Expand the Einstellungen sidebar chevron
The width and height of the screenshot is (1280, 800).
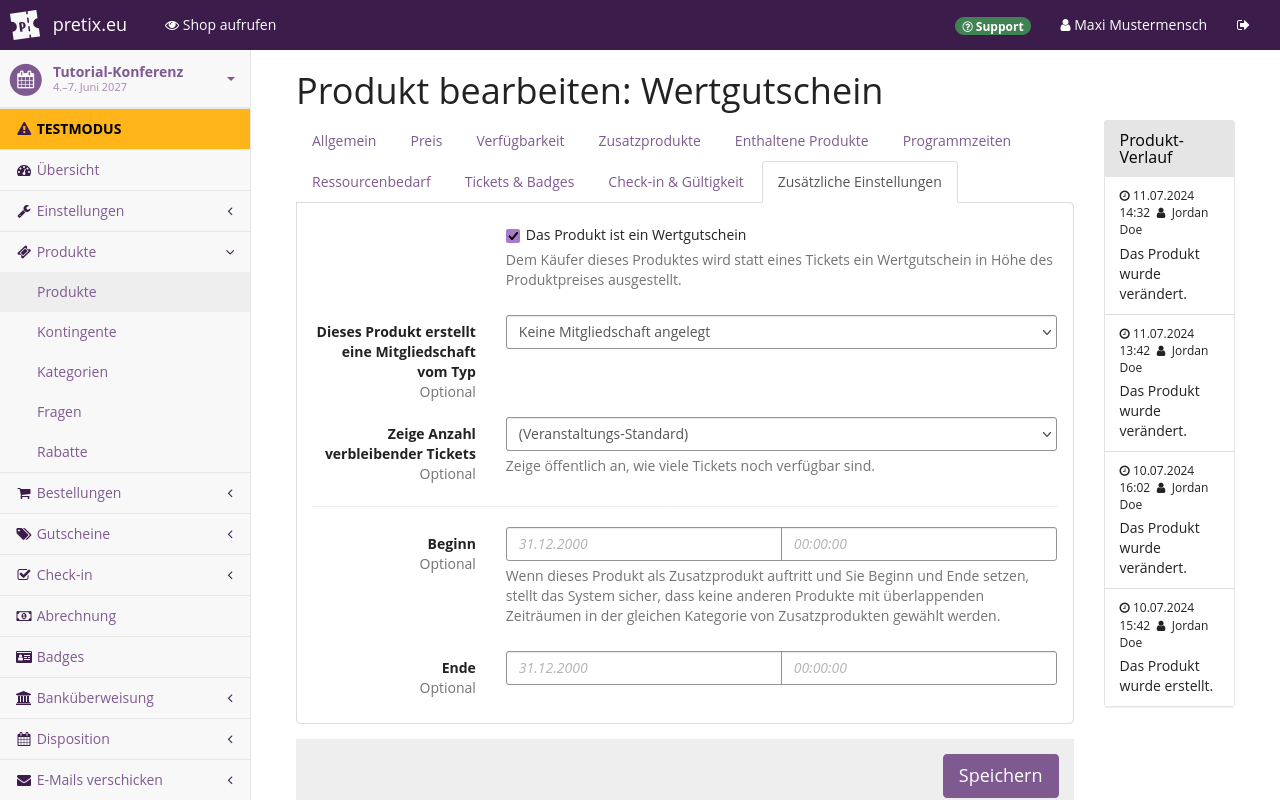tap(230, 211)
